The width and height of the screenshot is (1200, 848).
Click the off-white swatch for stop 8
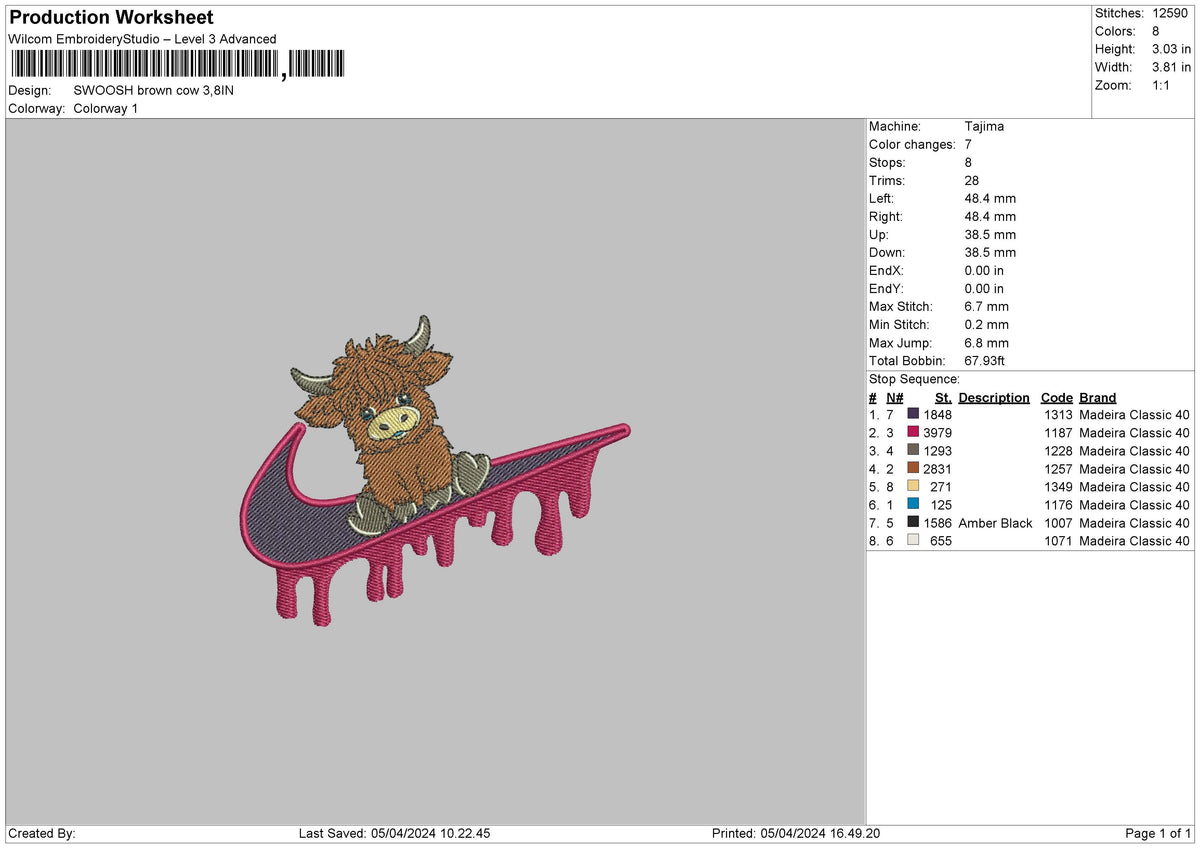(913, 541)
